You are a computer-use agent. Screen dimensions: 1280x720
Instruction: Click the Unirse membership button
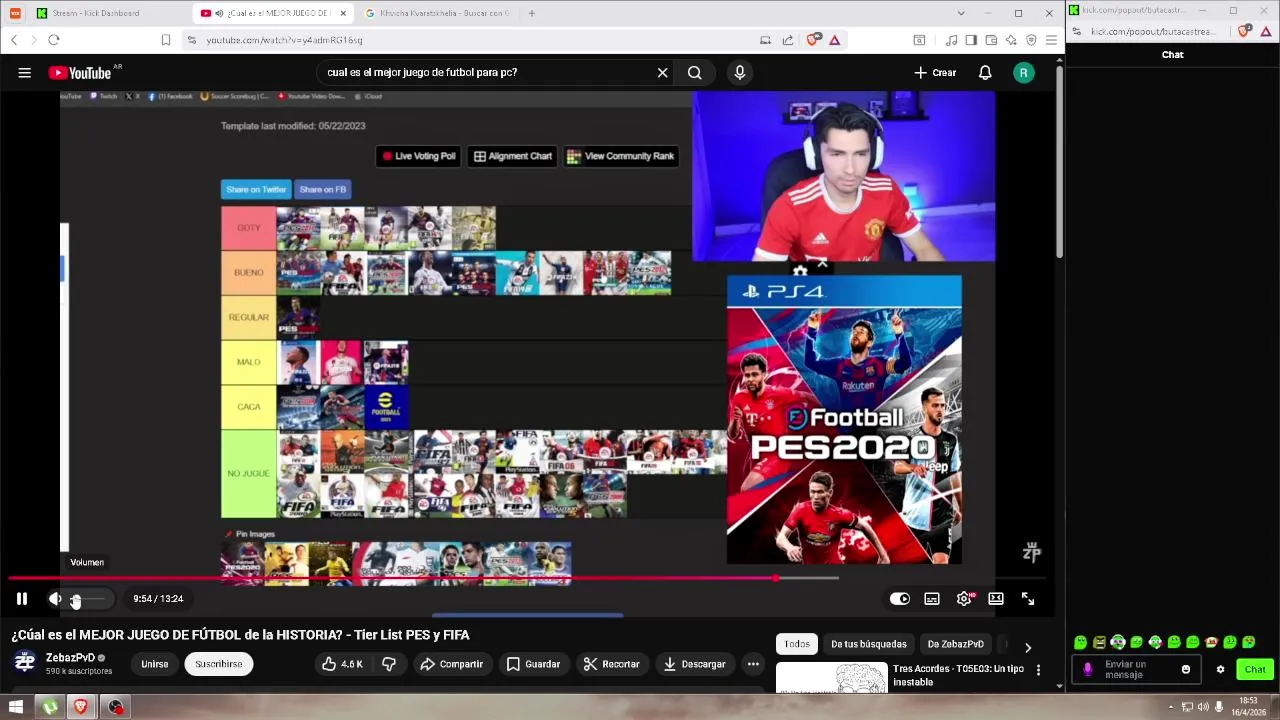(x=155, y=664)
